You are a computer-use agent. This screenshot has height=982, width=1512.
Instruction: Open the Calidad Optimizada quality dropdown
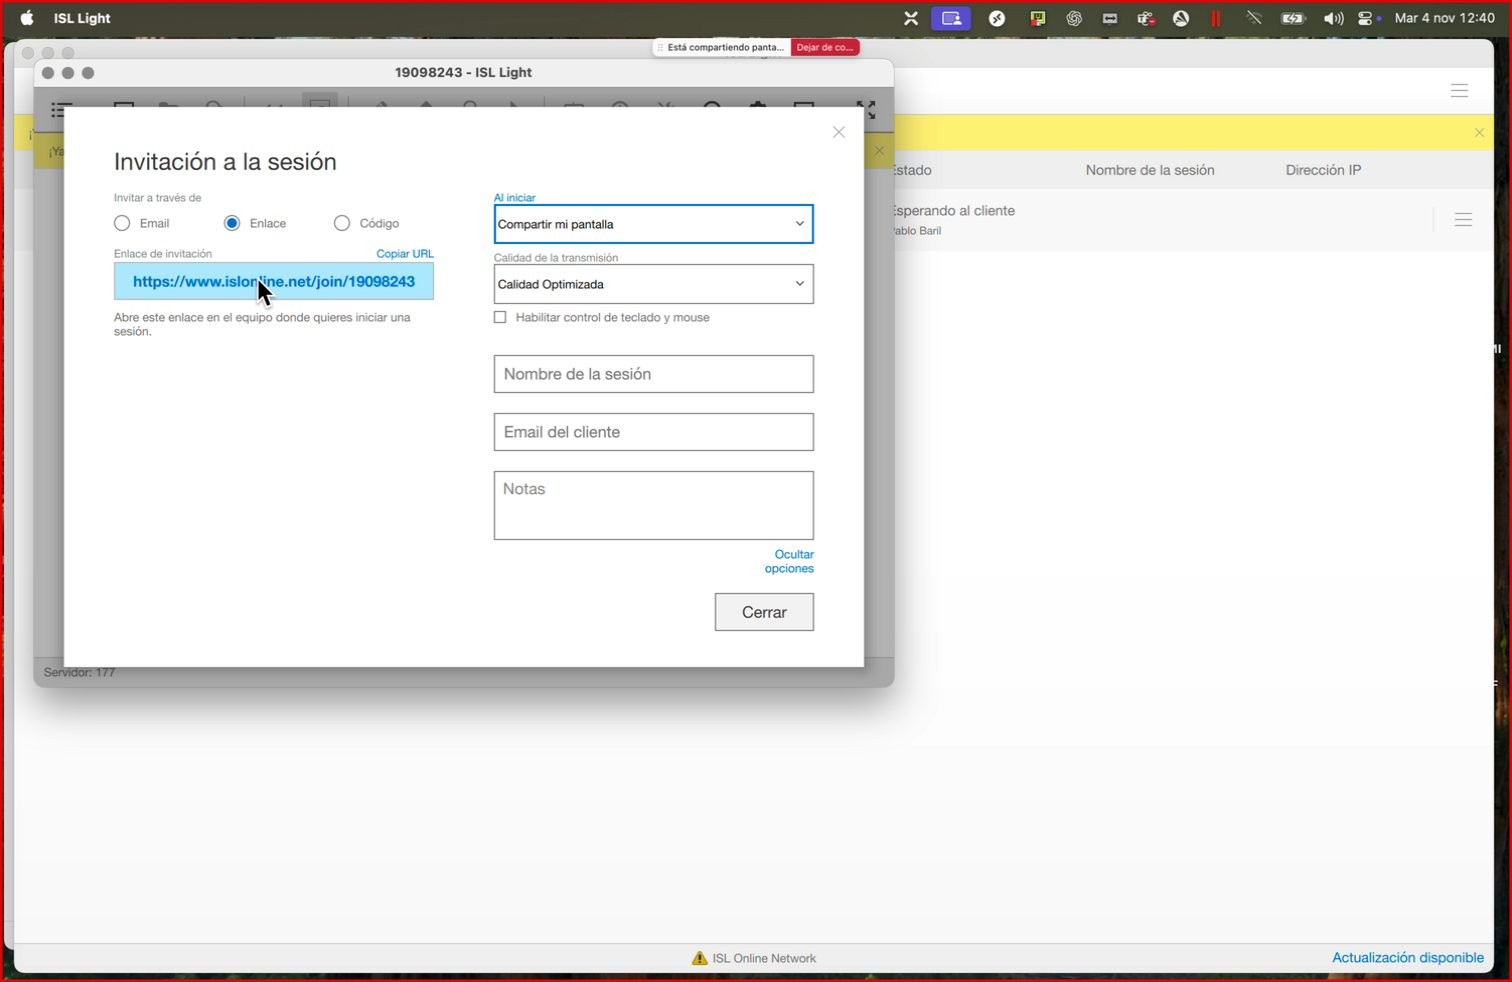[x=653, y=284]
